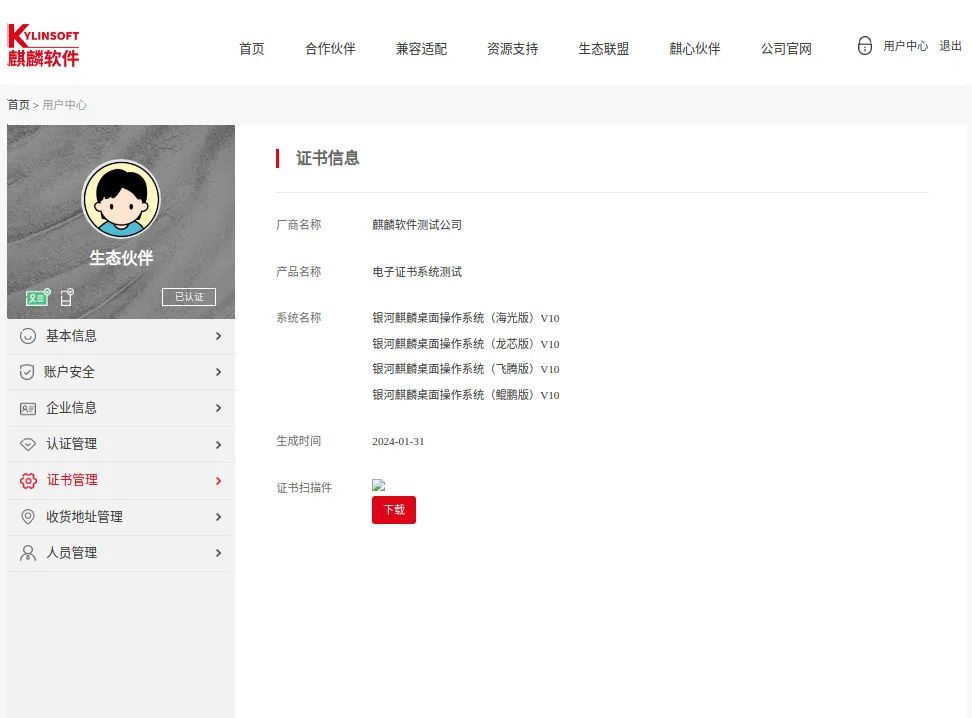Click the green ID card verification icon
The image size is (972, 718).
point(38,297)
